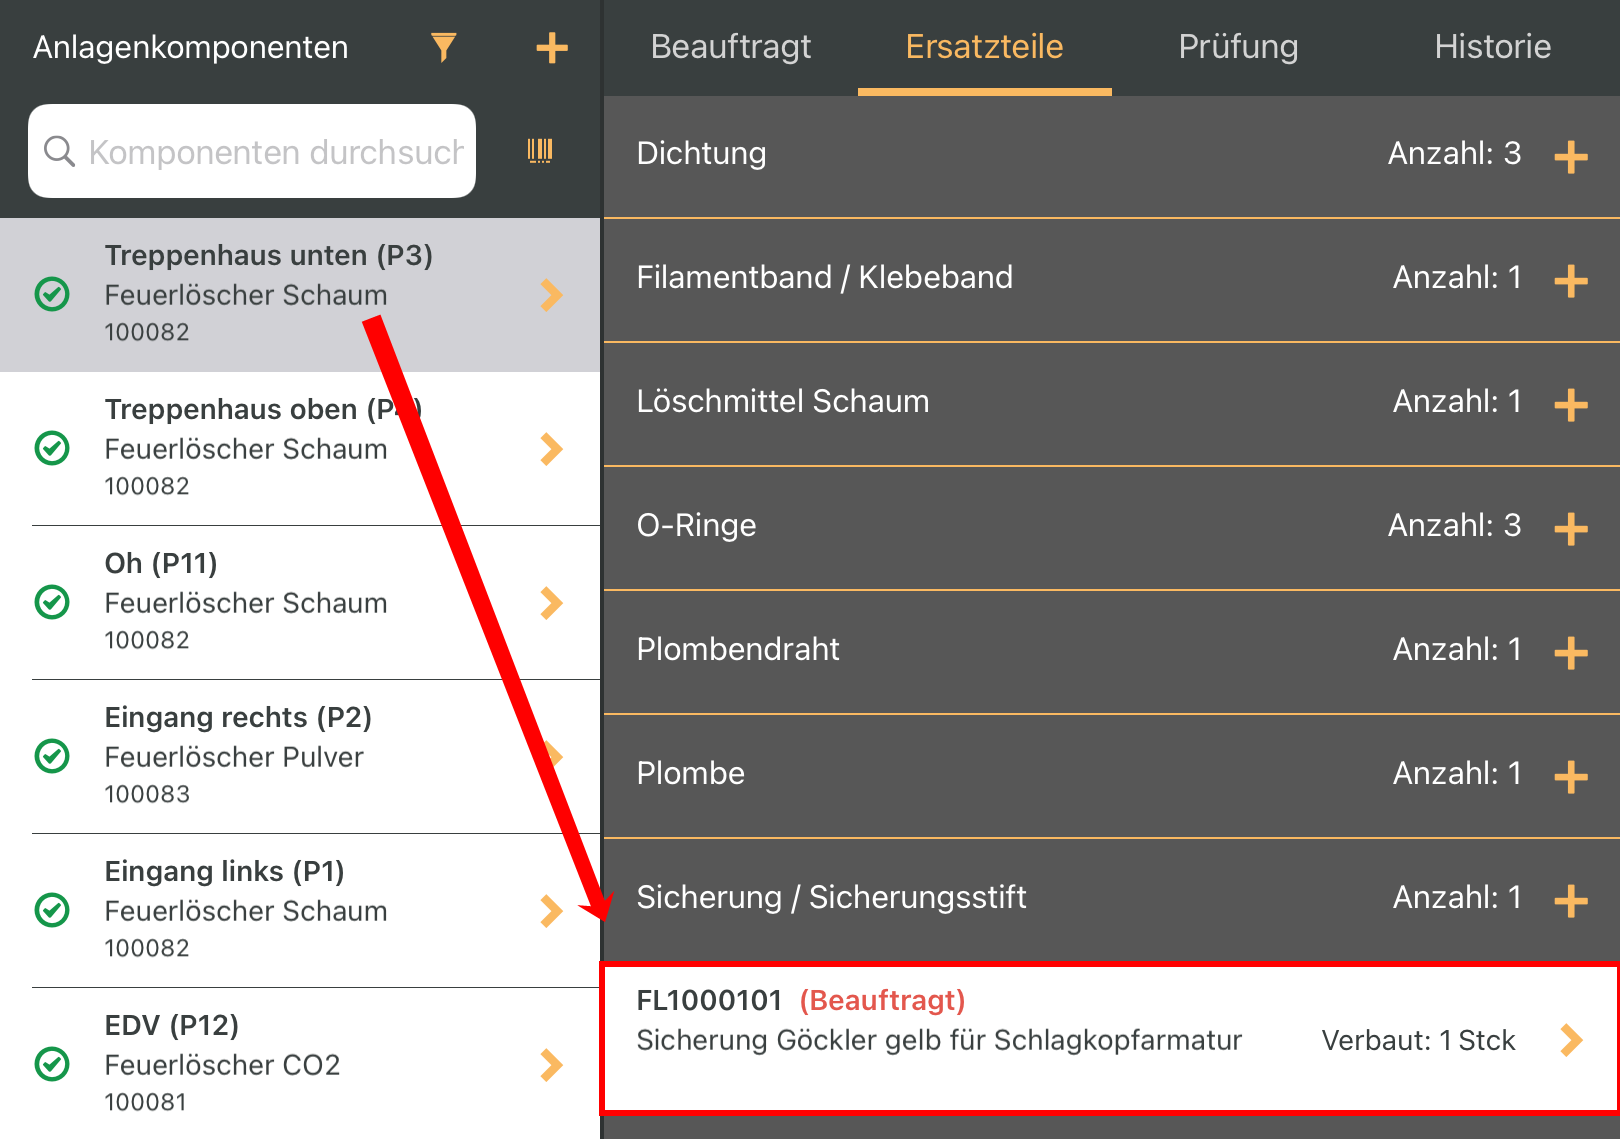Toggle check status of Treppenhaus oben

pyautogui.click(x=52, y=448)
